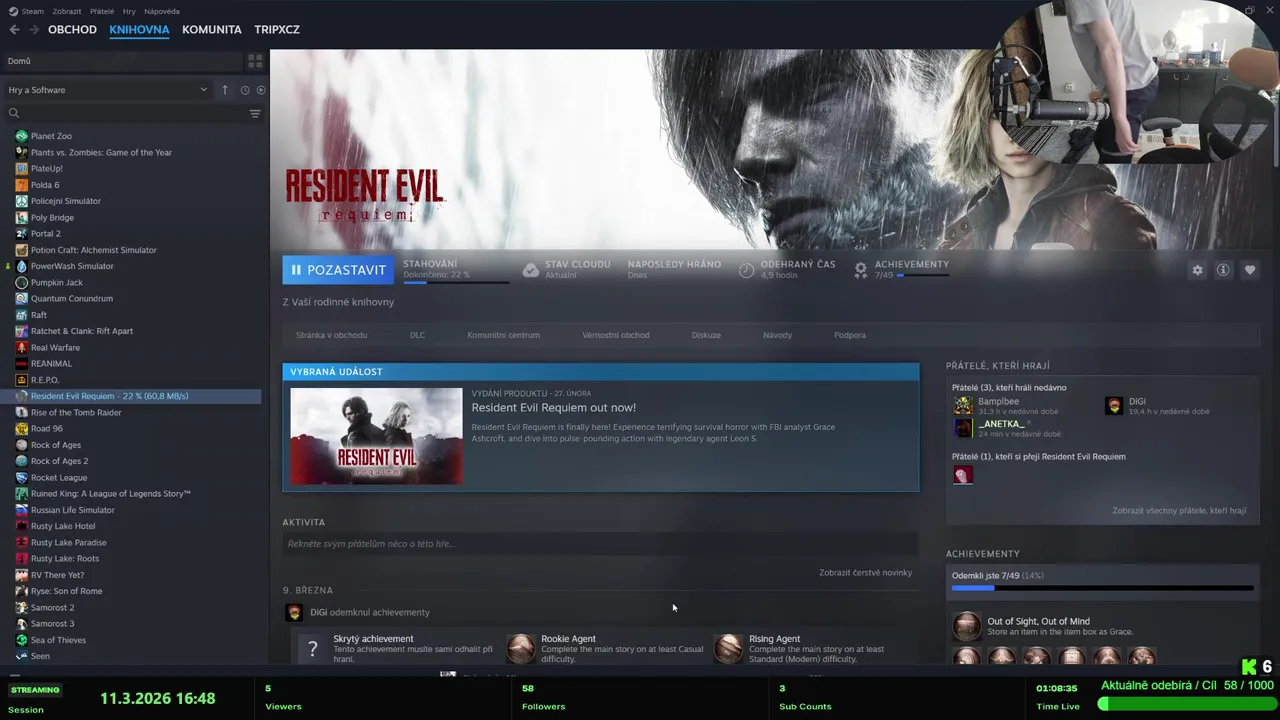Add game to favorites heart icon
Screen dimensions: 1280x720
tap(1250, 270)
